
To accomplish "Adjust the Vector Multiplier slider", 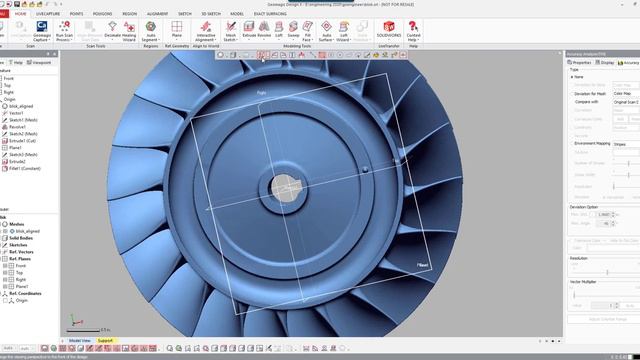I will pos(574,295).
